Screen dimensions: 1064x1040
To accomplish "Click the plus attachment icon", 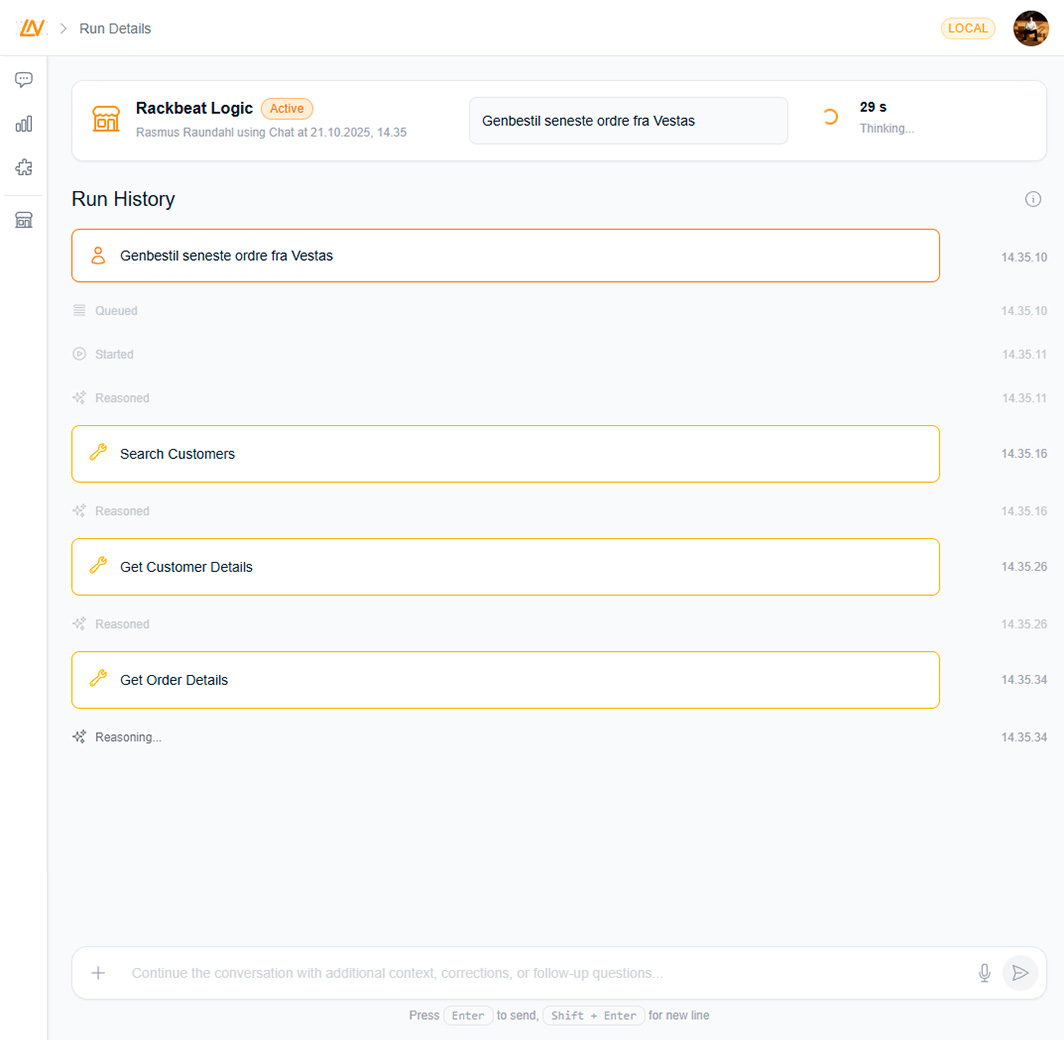I will [x=98, y=973].
